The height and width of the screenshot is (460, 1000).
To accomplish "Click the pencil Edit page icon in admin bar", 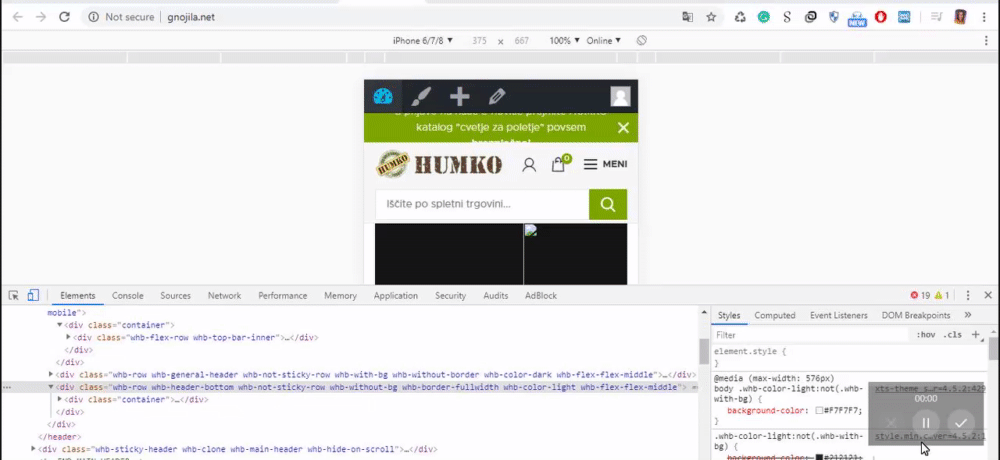I will [497, 96].
